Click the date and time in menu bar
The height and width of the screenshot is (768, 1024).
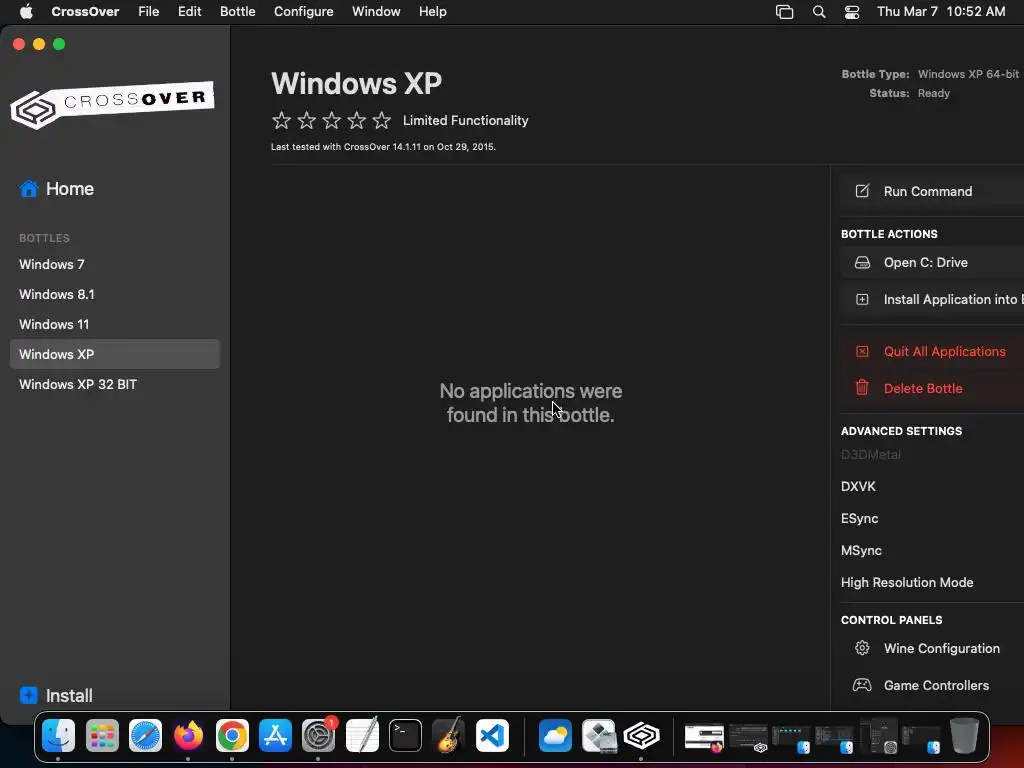click(x=941, y=11)
